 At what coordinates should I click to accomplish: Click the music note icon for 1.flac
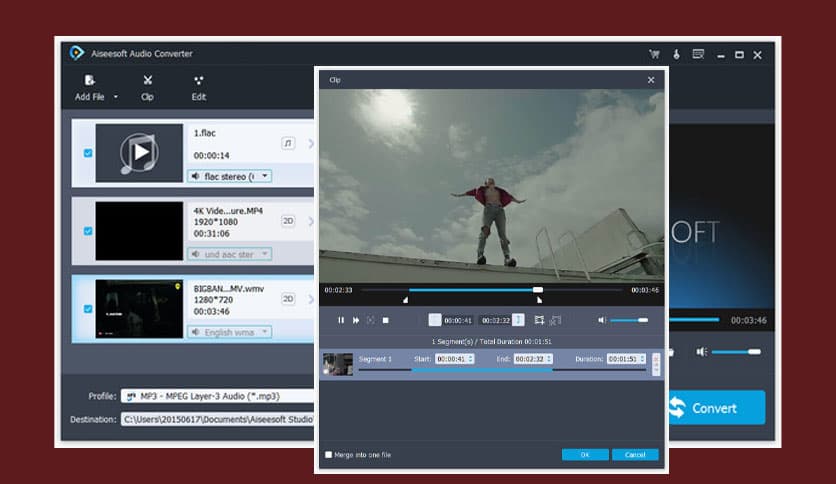[x=288, y=144]
